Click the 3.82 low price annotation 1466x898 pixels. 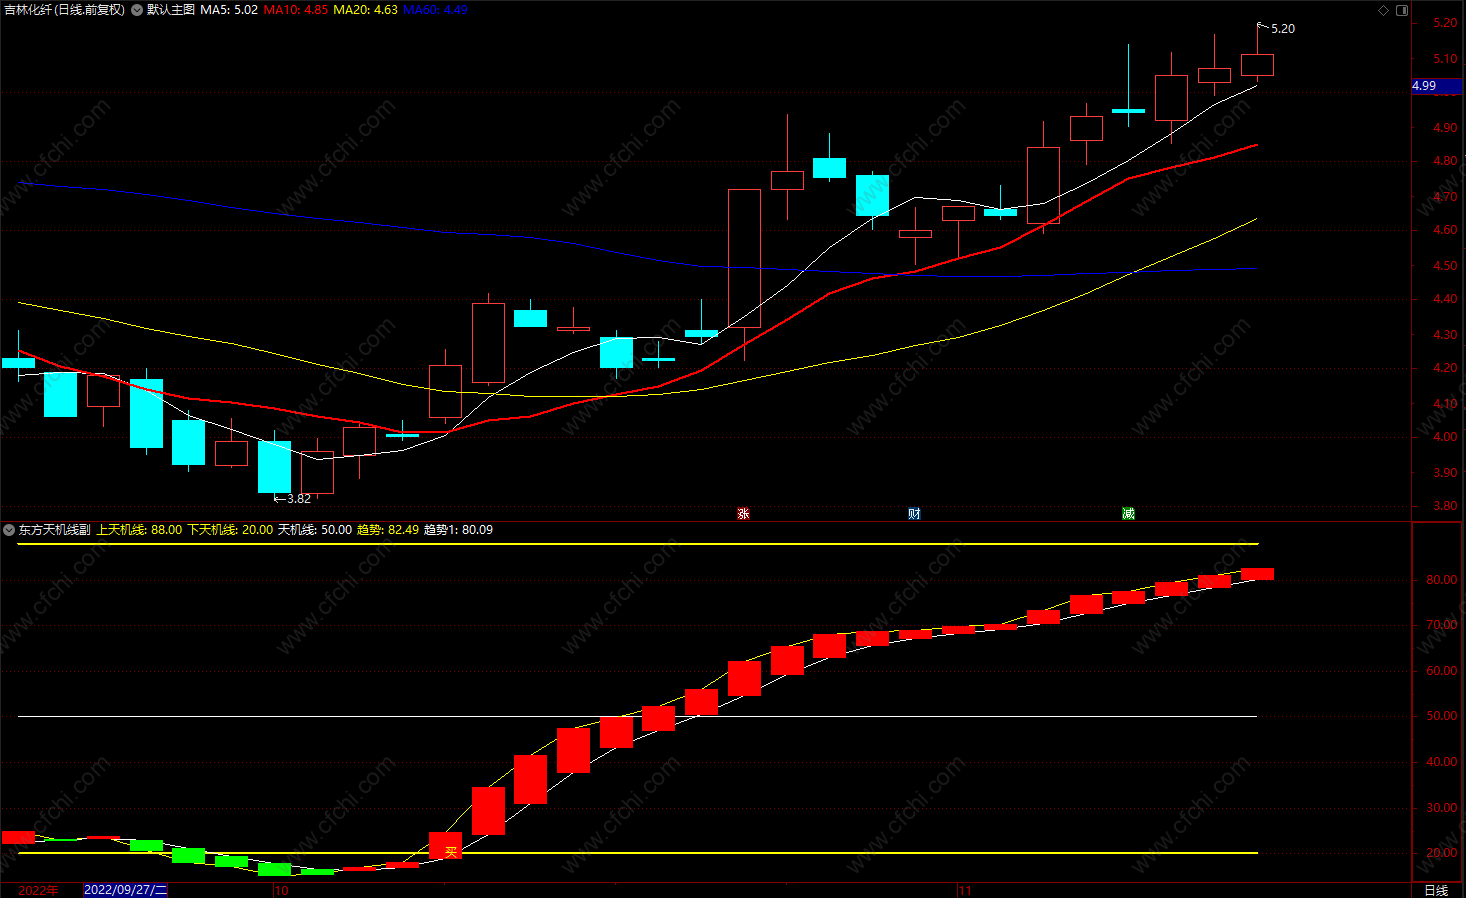click(x=298, y=499)
